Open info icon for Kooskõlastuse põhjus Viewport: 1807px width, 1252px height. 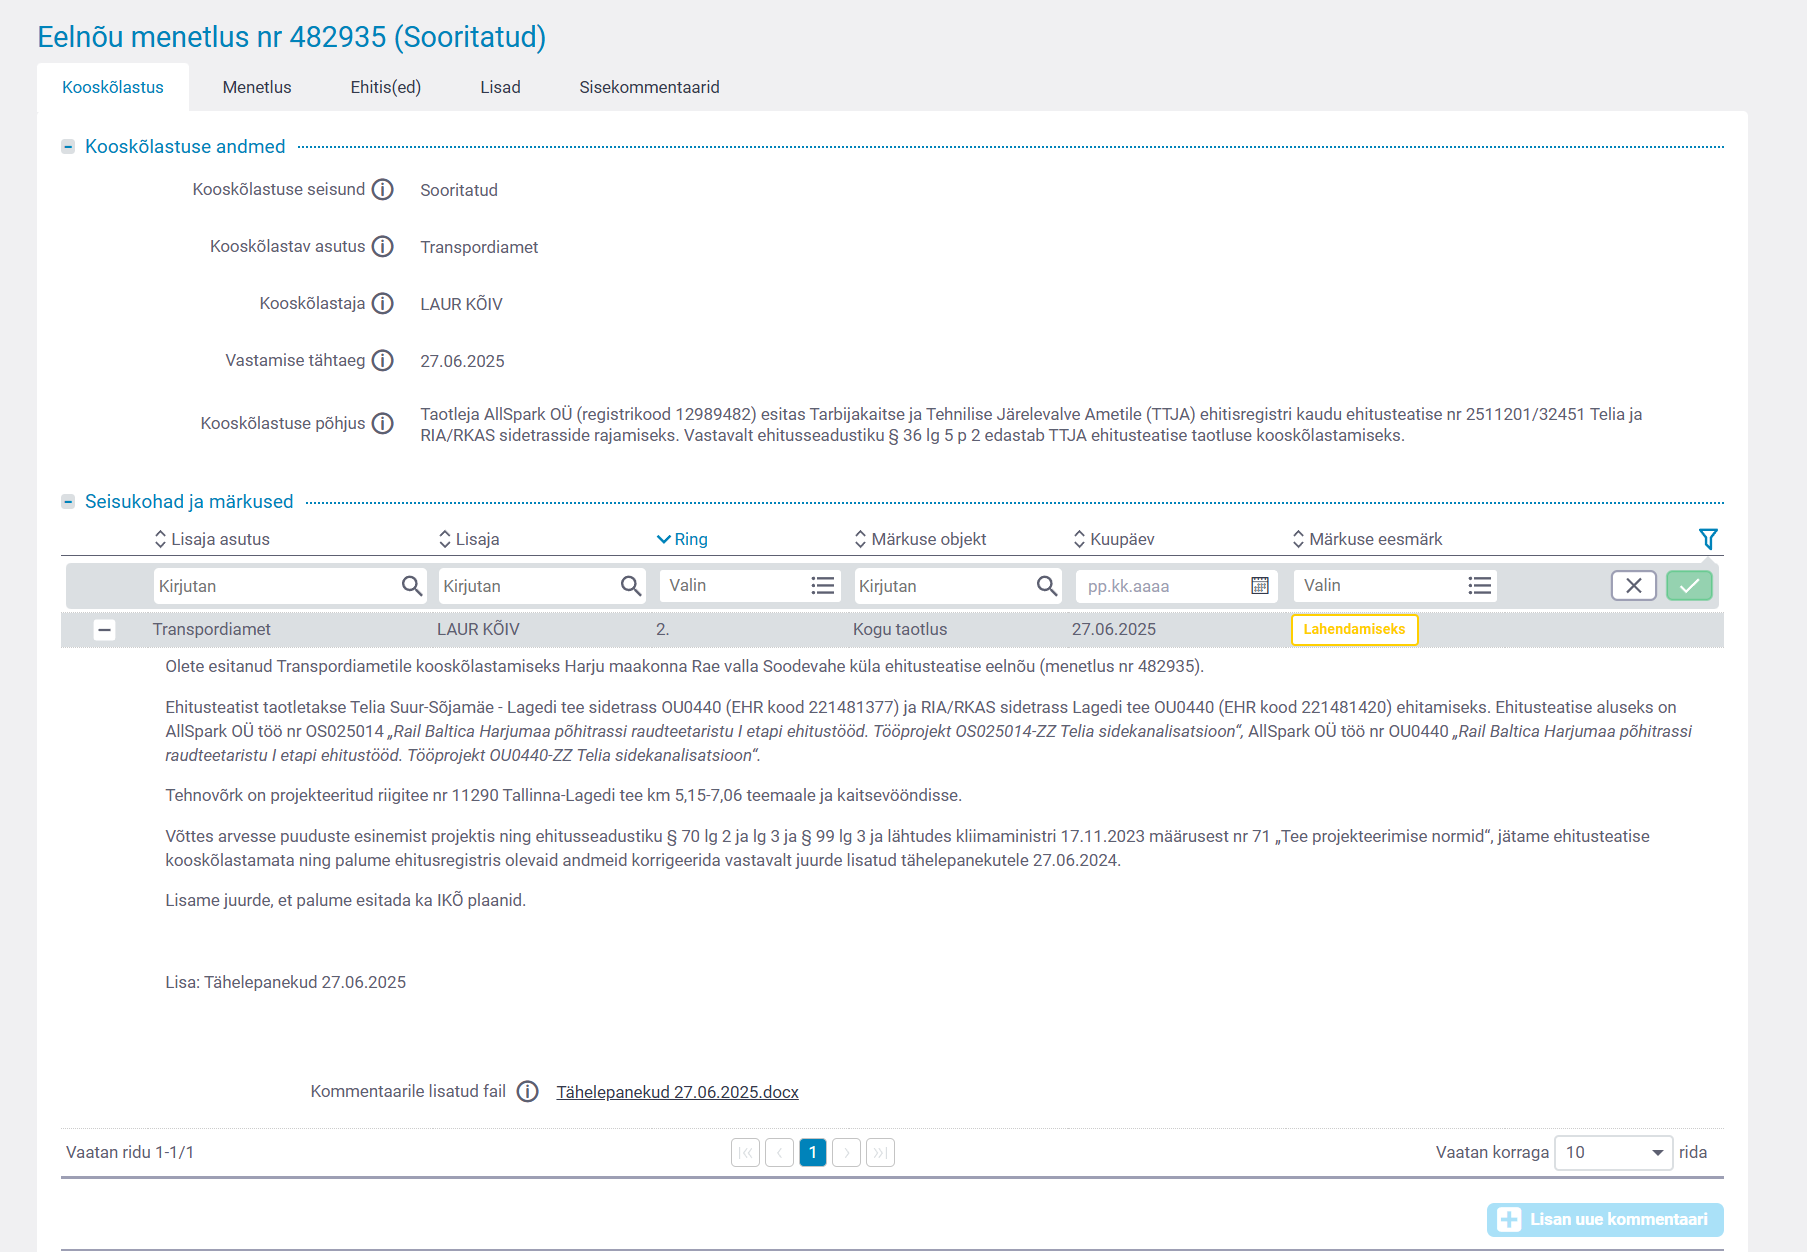coord(383,424)
